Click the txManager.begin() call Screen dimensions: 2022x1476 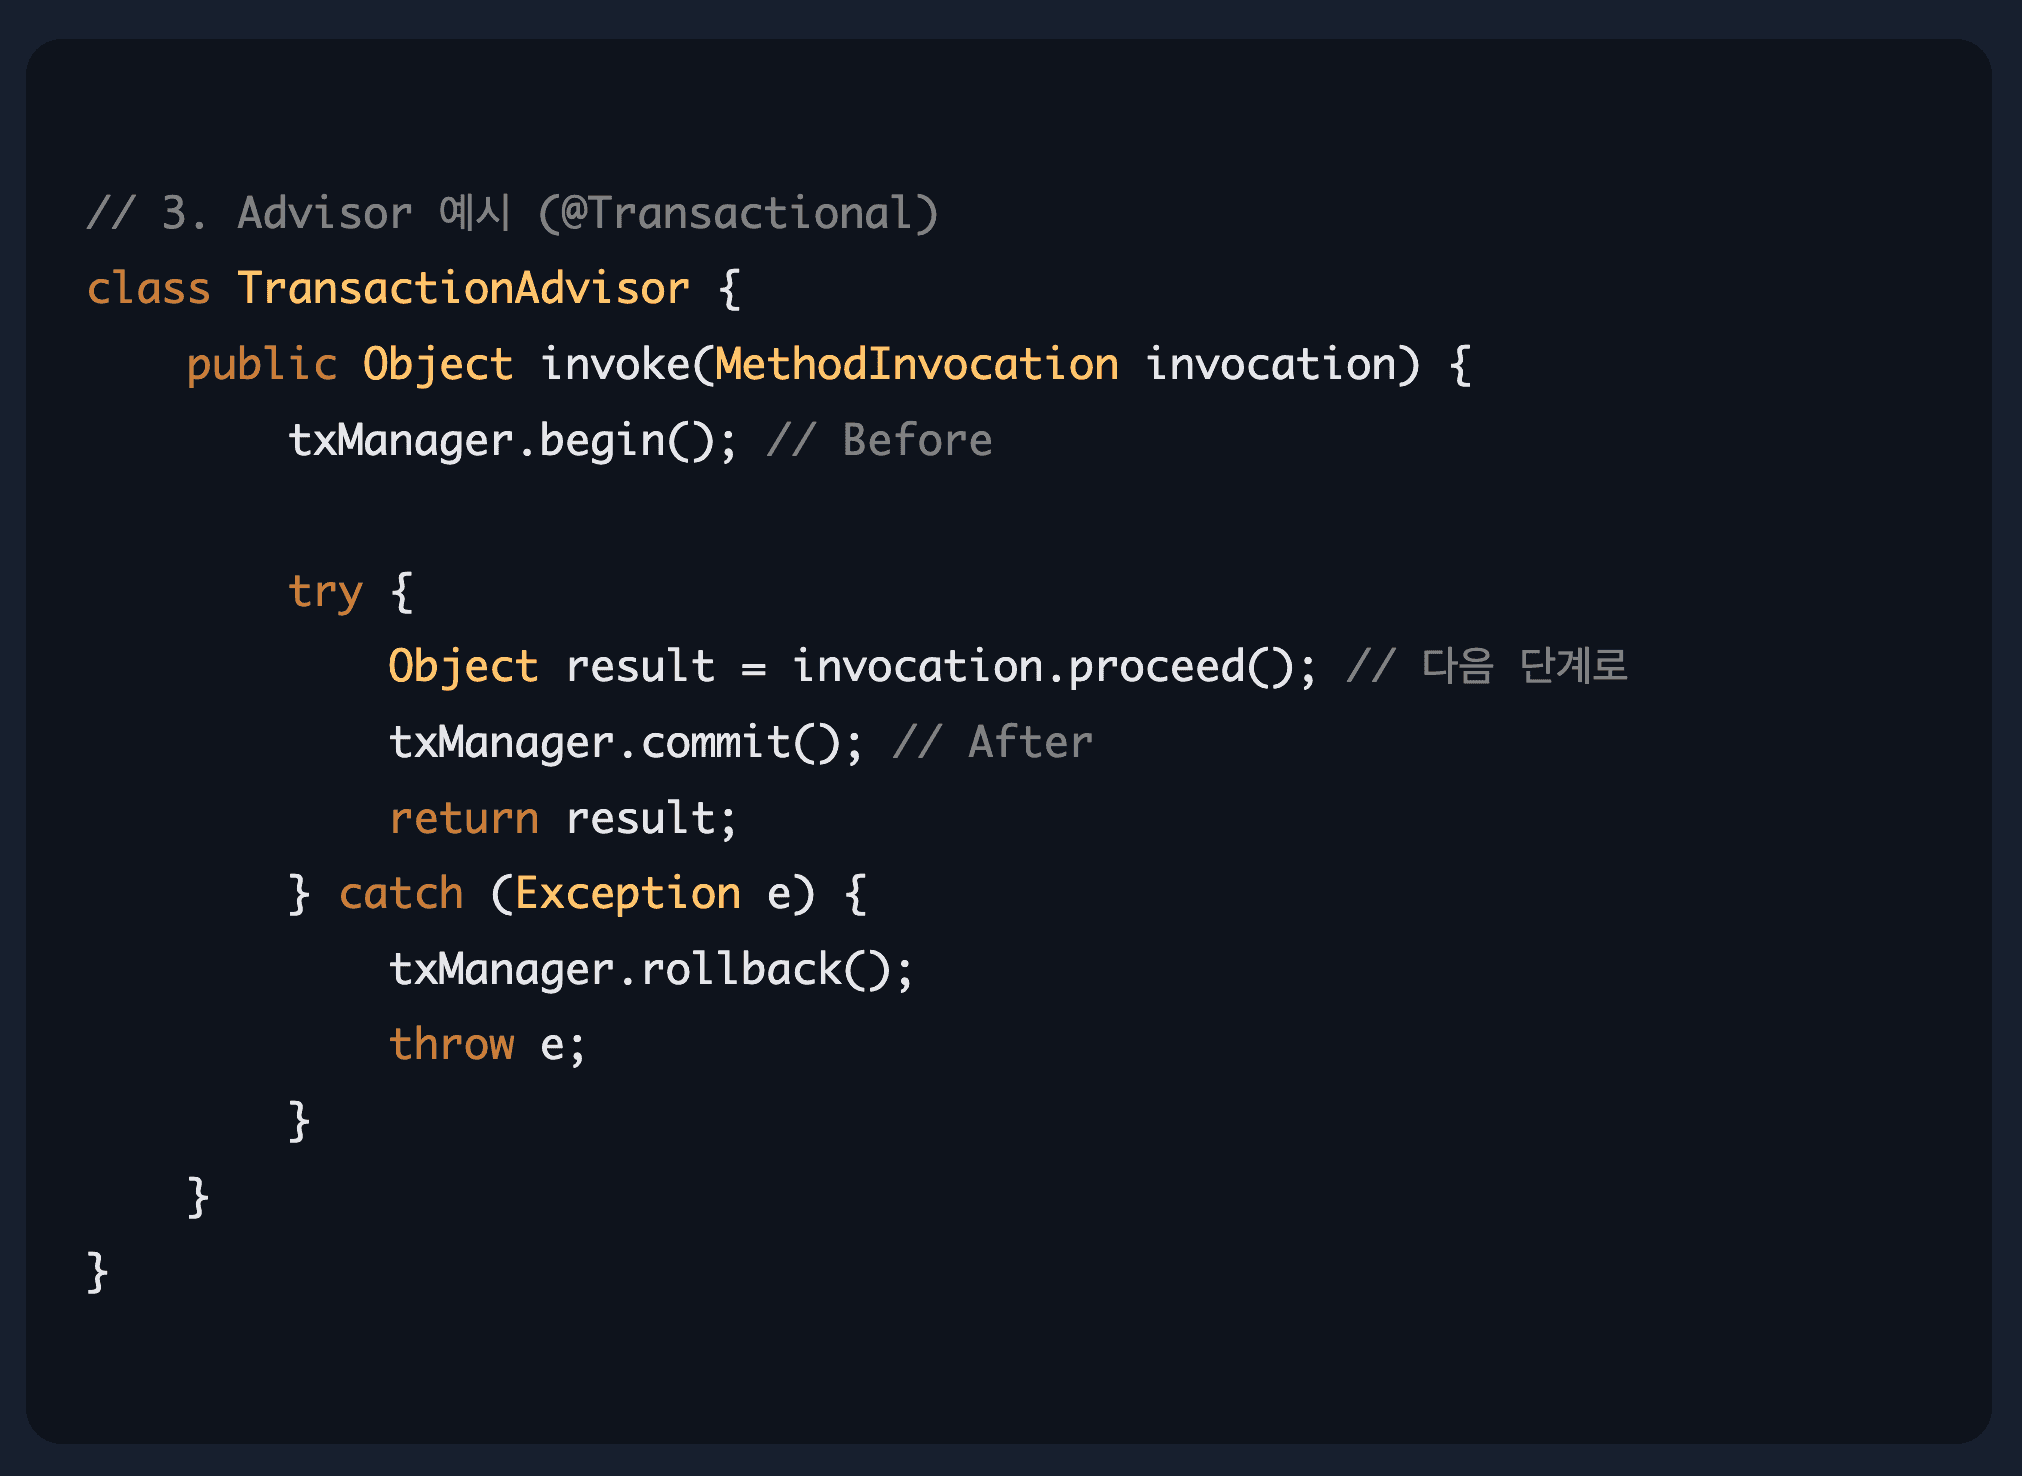tap(512, 441)
